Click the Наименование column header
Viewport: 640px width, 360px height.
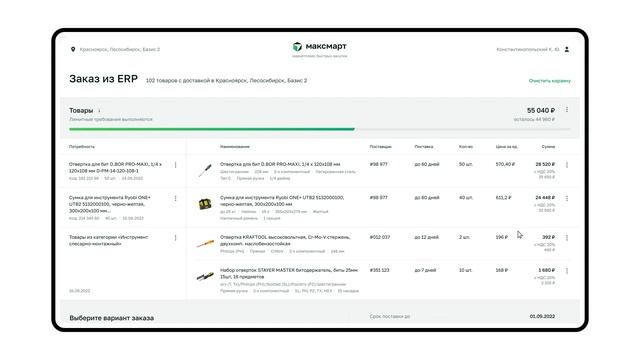click(235, 147)
